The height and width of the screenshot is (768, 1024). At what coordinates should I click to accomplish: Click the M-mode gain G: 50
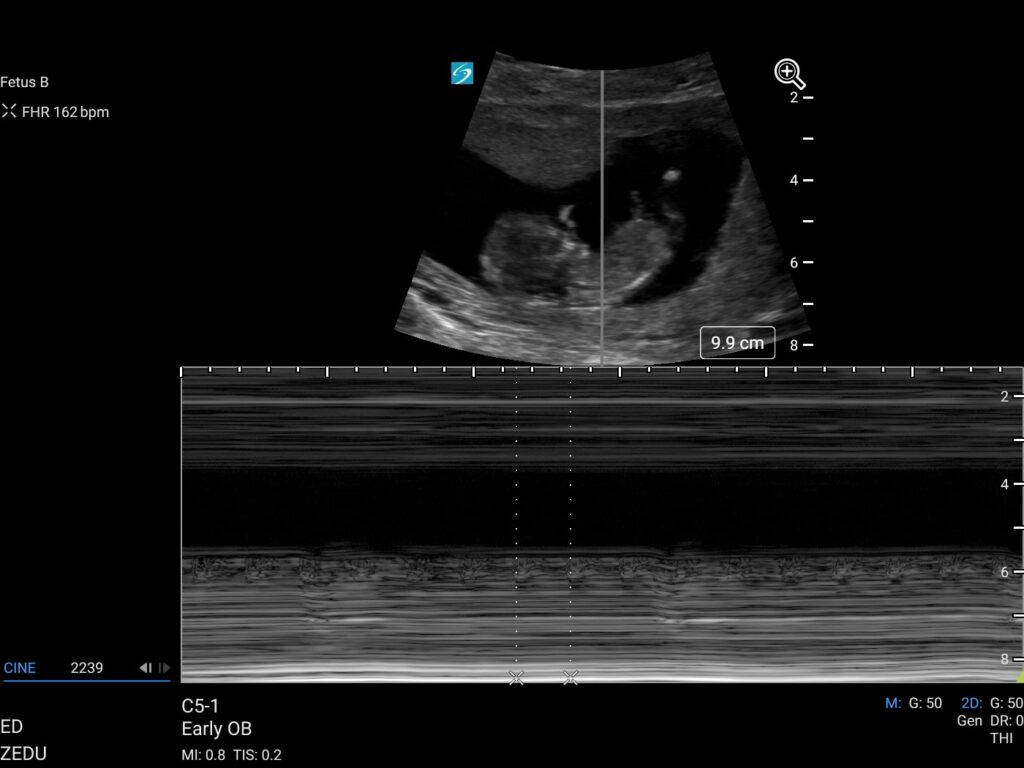click(925, 703)
